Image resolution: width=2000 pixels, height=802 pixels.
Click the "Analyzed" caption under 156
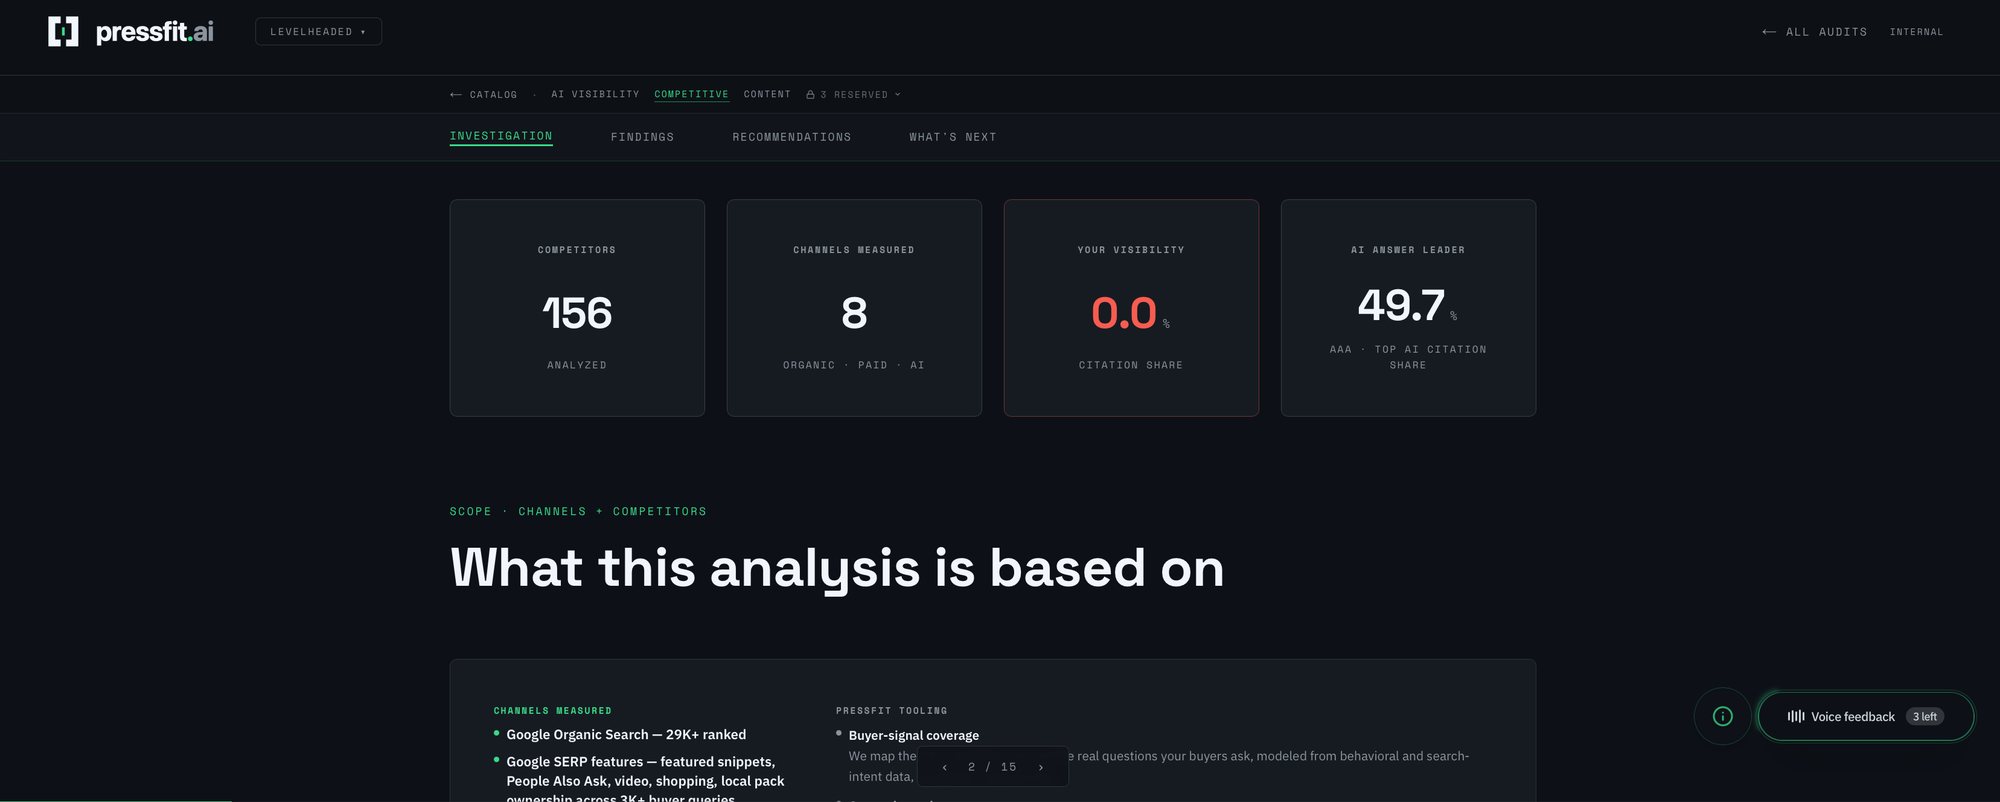click(577, 365)
